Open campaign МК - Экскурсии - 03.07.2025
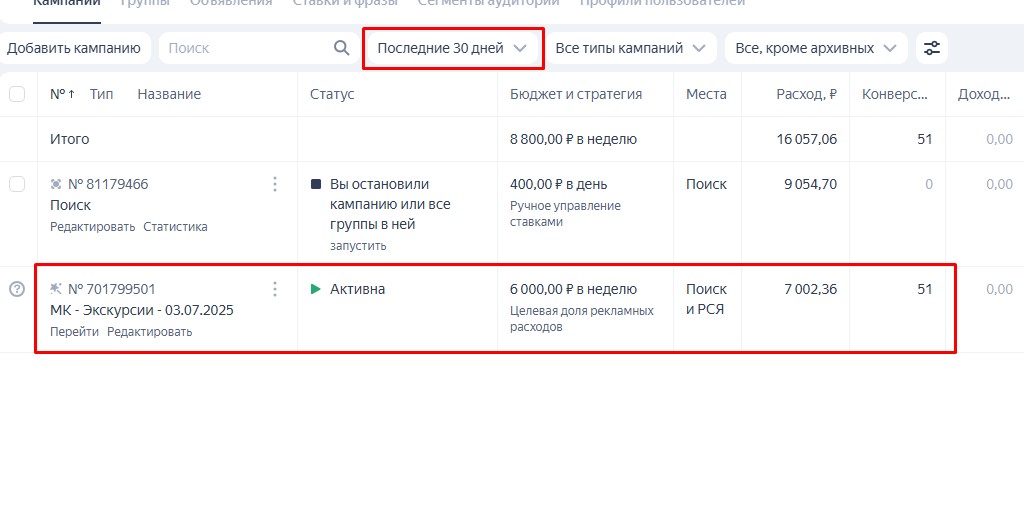Image resolution: width=1024 pixels, height=526 pixels. 142,310
